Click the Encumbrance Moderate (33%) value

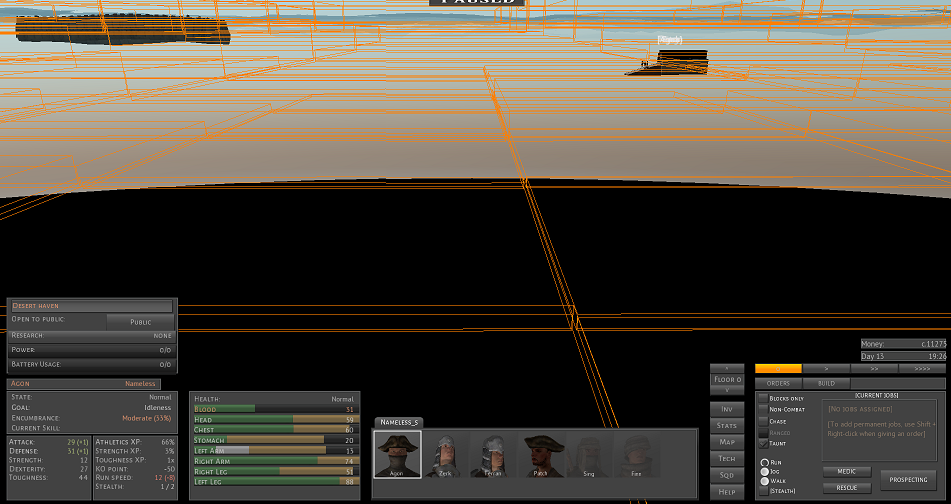tap(147, 418)
